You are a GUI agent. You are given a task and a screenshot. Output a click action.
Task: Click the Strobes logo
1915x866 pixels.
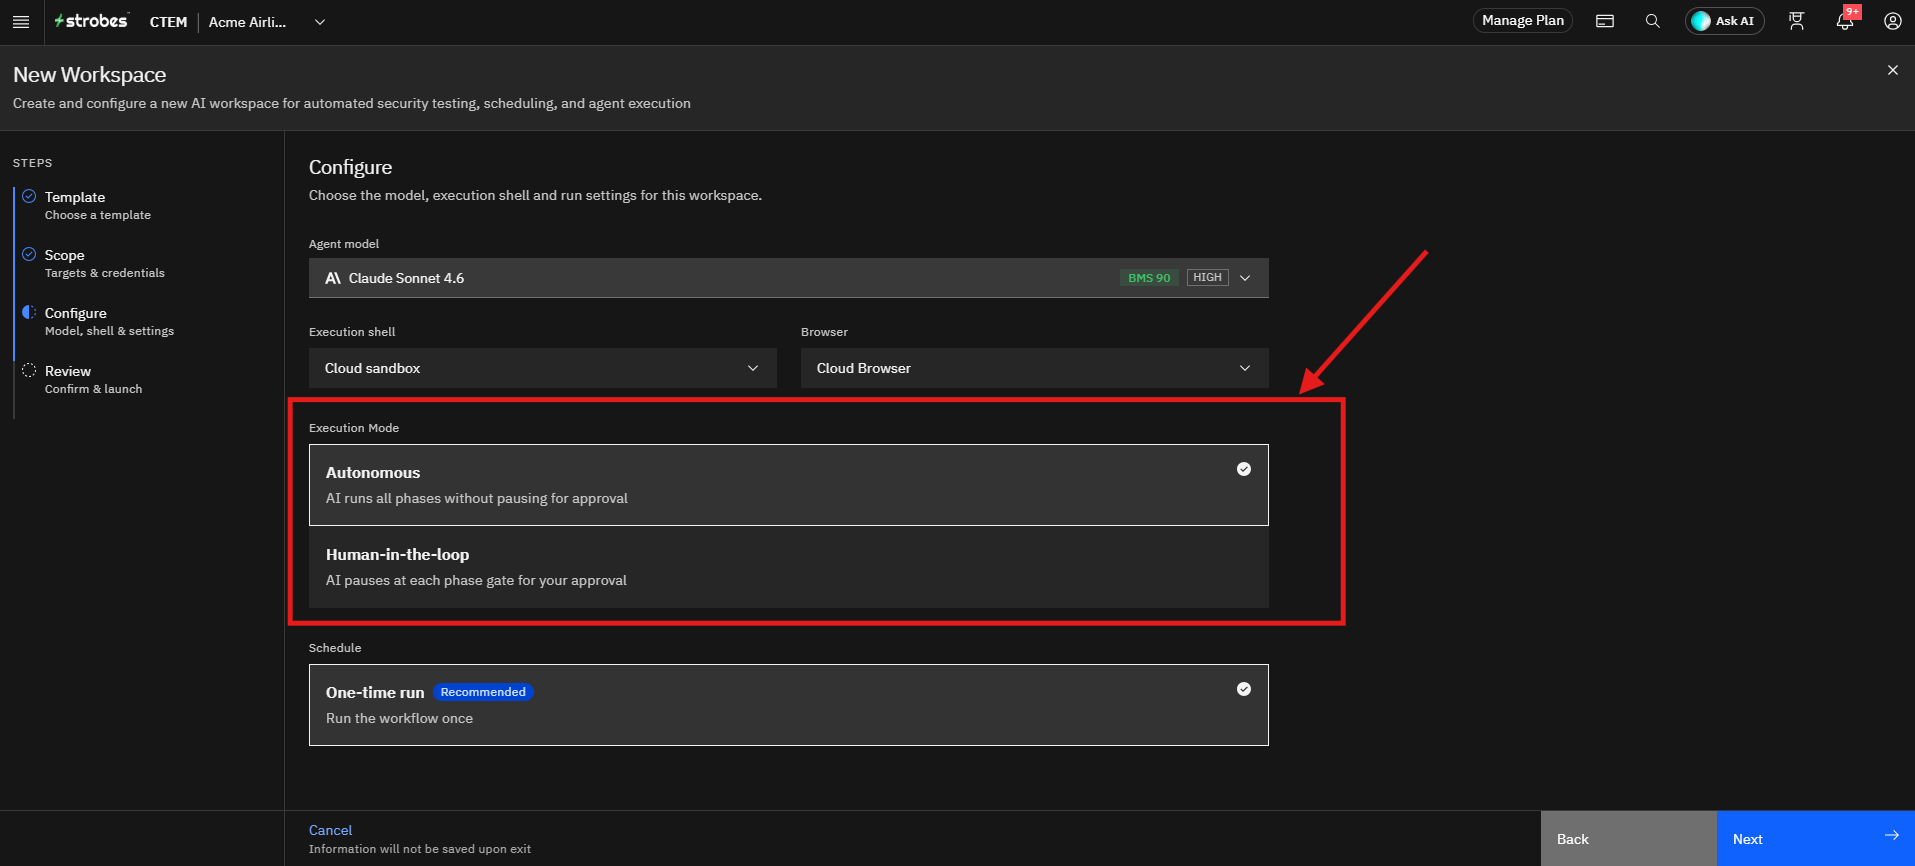pyautogui.click(x=91, y=21)
